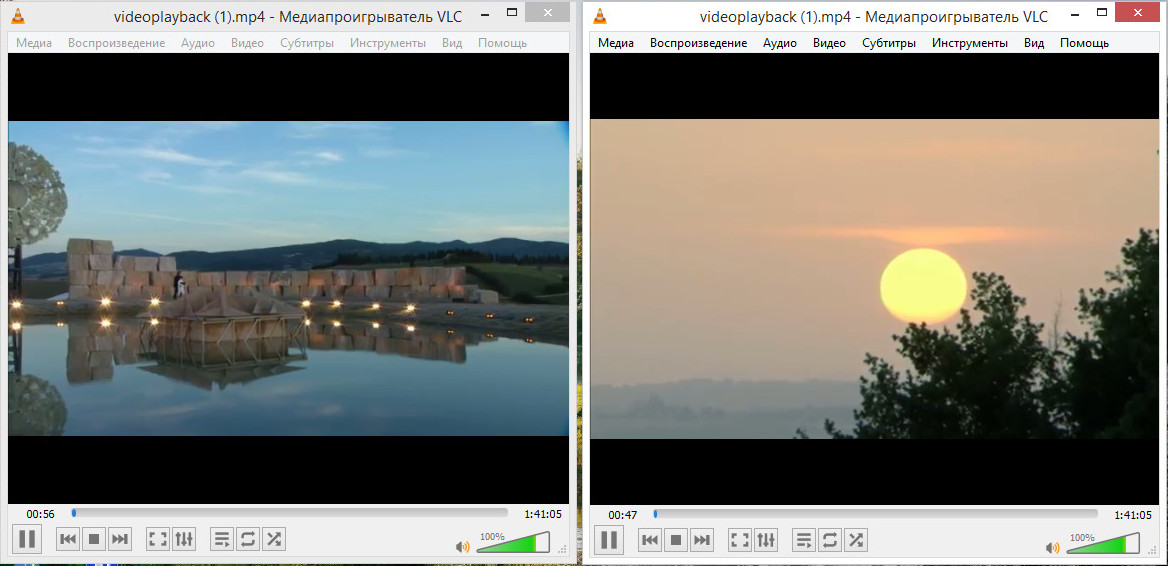Adjust volume slider in the left VLC window
This screenshot has width=1168, height=566.
point(512,542)
